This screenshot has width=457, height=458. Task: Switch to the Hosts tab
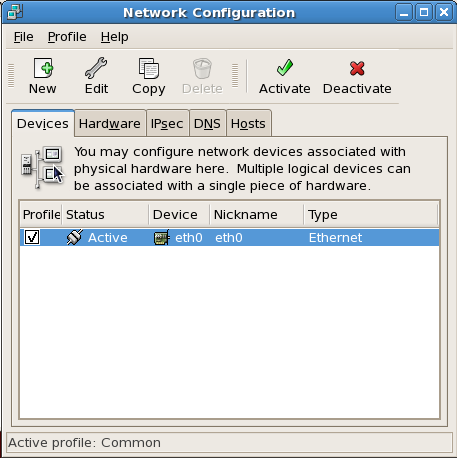(248, 124)
